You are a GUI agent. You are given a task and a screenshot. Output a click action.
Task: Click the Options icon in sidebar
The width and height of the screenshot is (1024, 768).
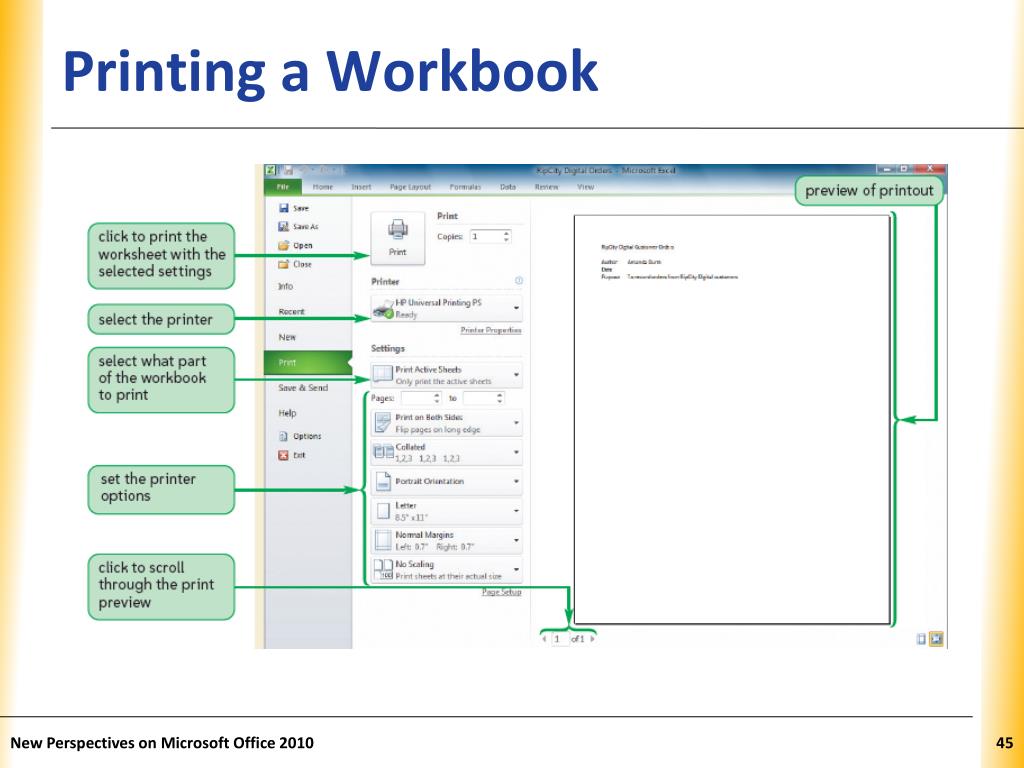click(x=283, y=436)
